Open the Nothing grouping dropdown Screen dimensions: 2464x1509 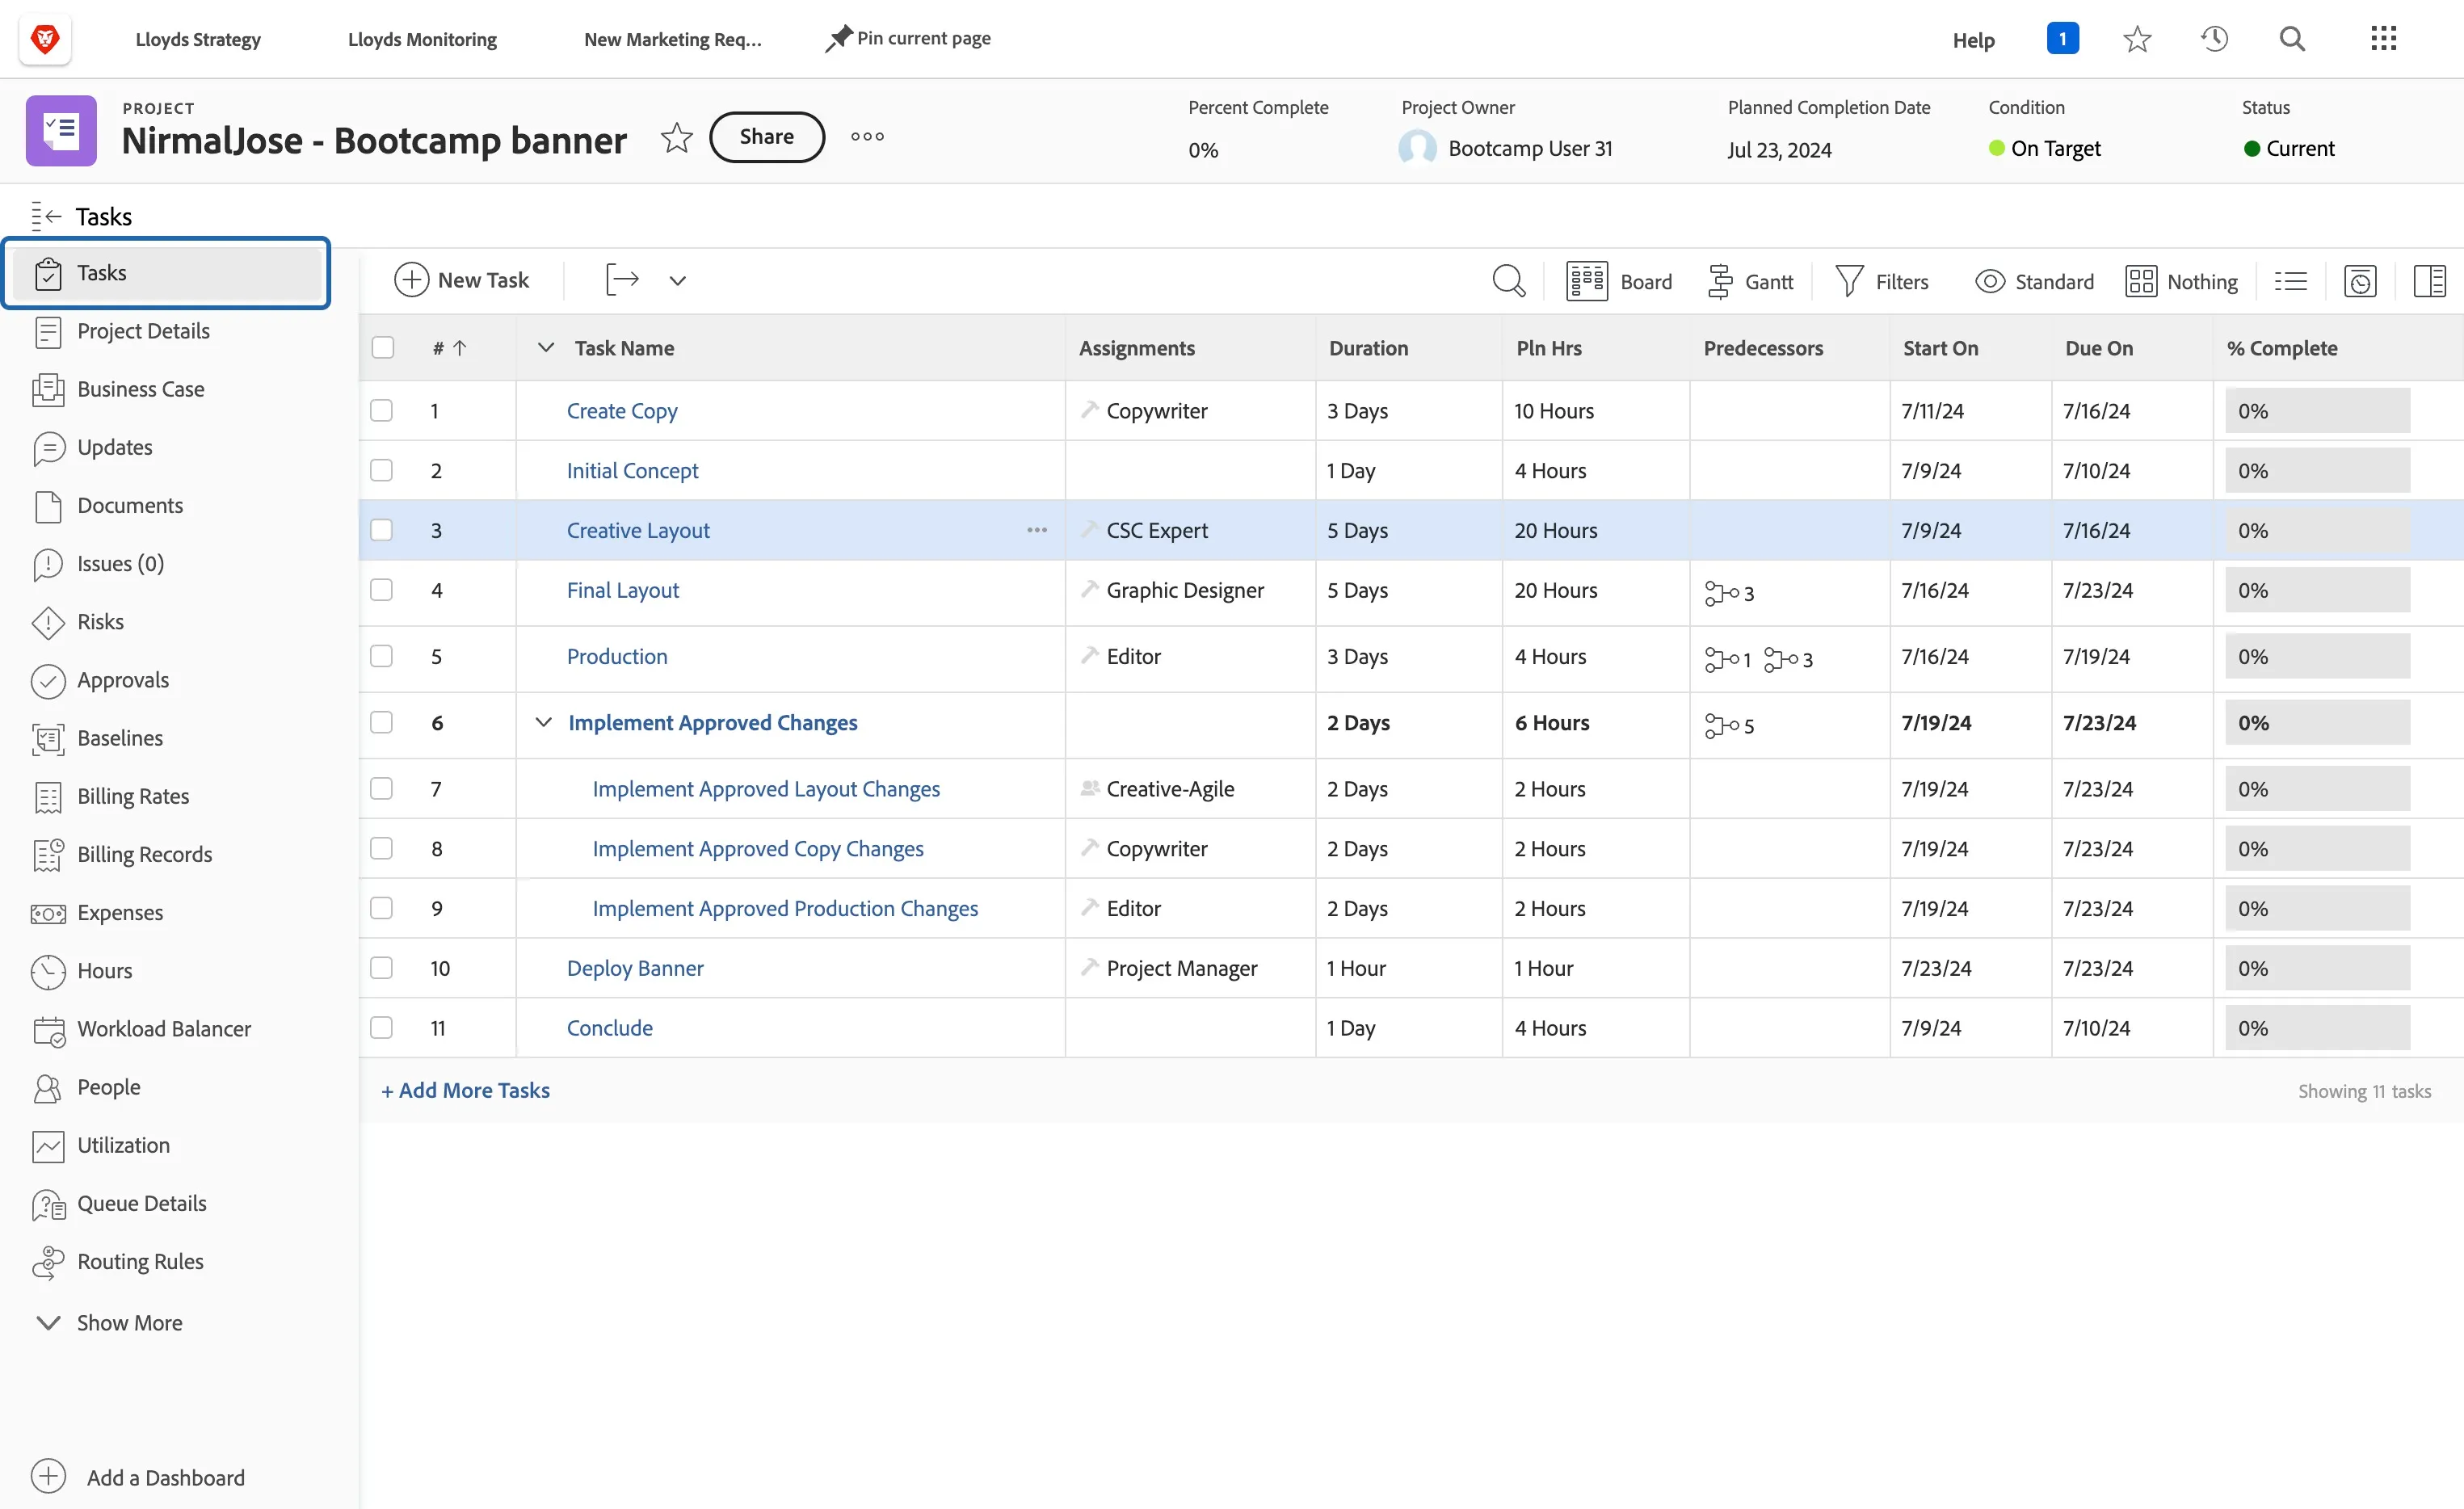(2181, 281)
